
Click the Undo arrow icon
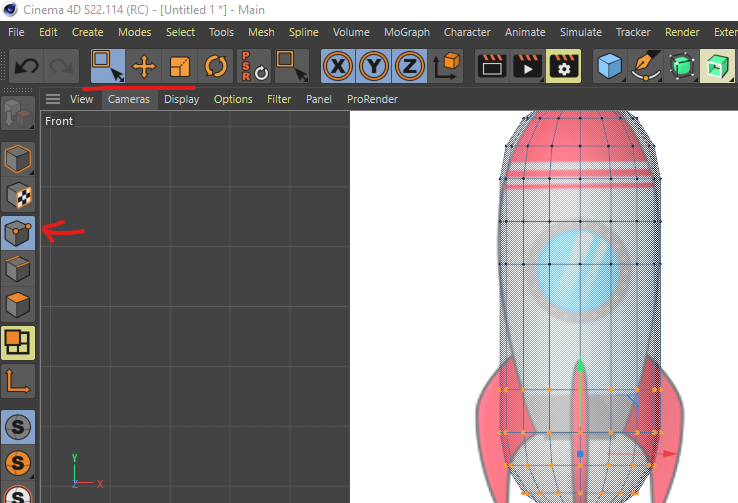27,66
